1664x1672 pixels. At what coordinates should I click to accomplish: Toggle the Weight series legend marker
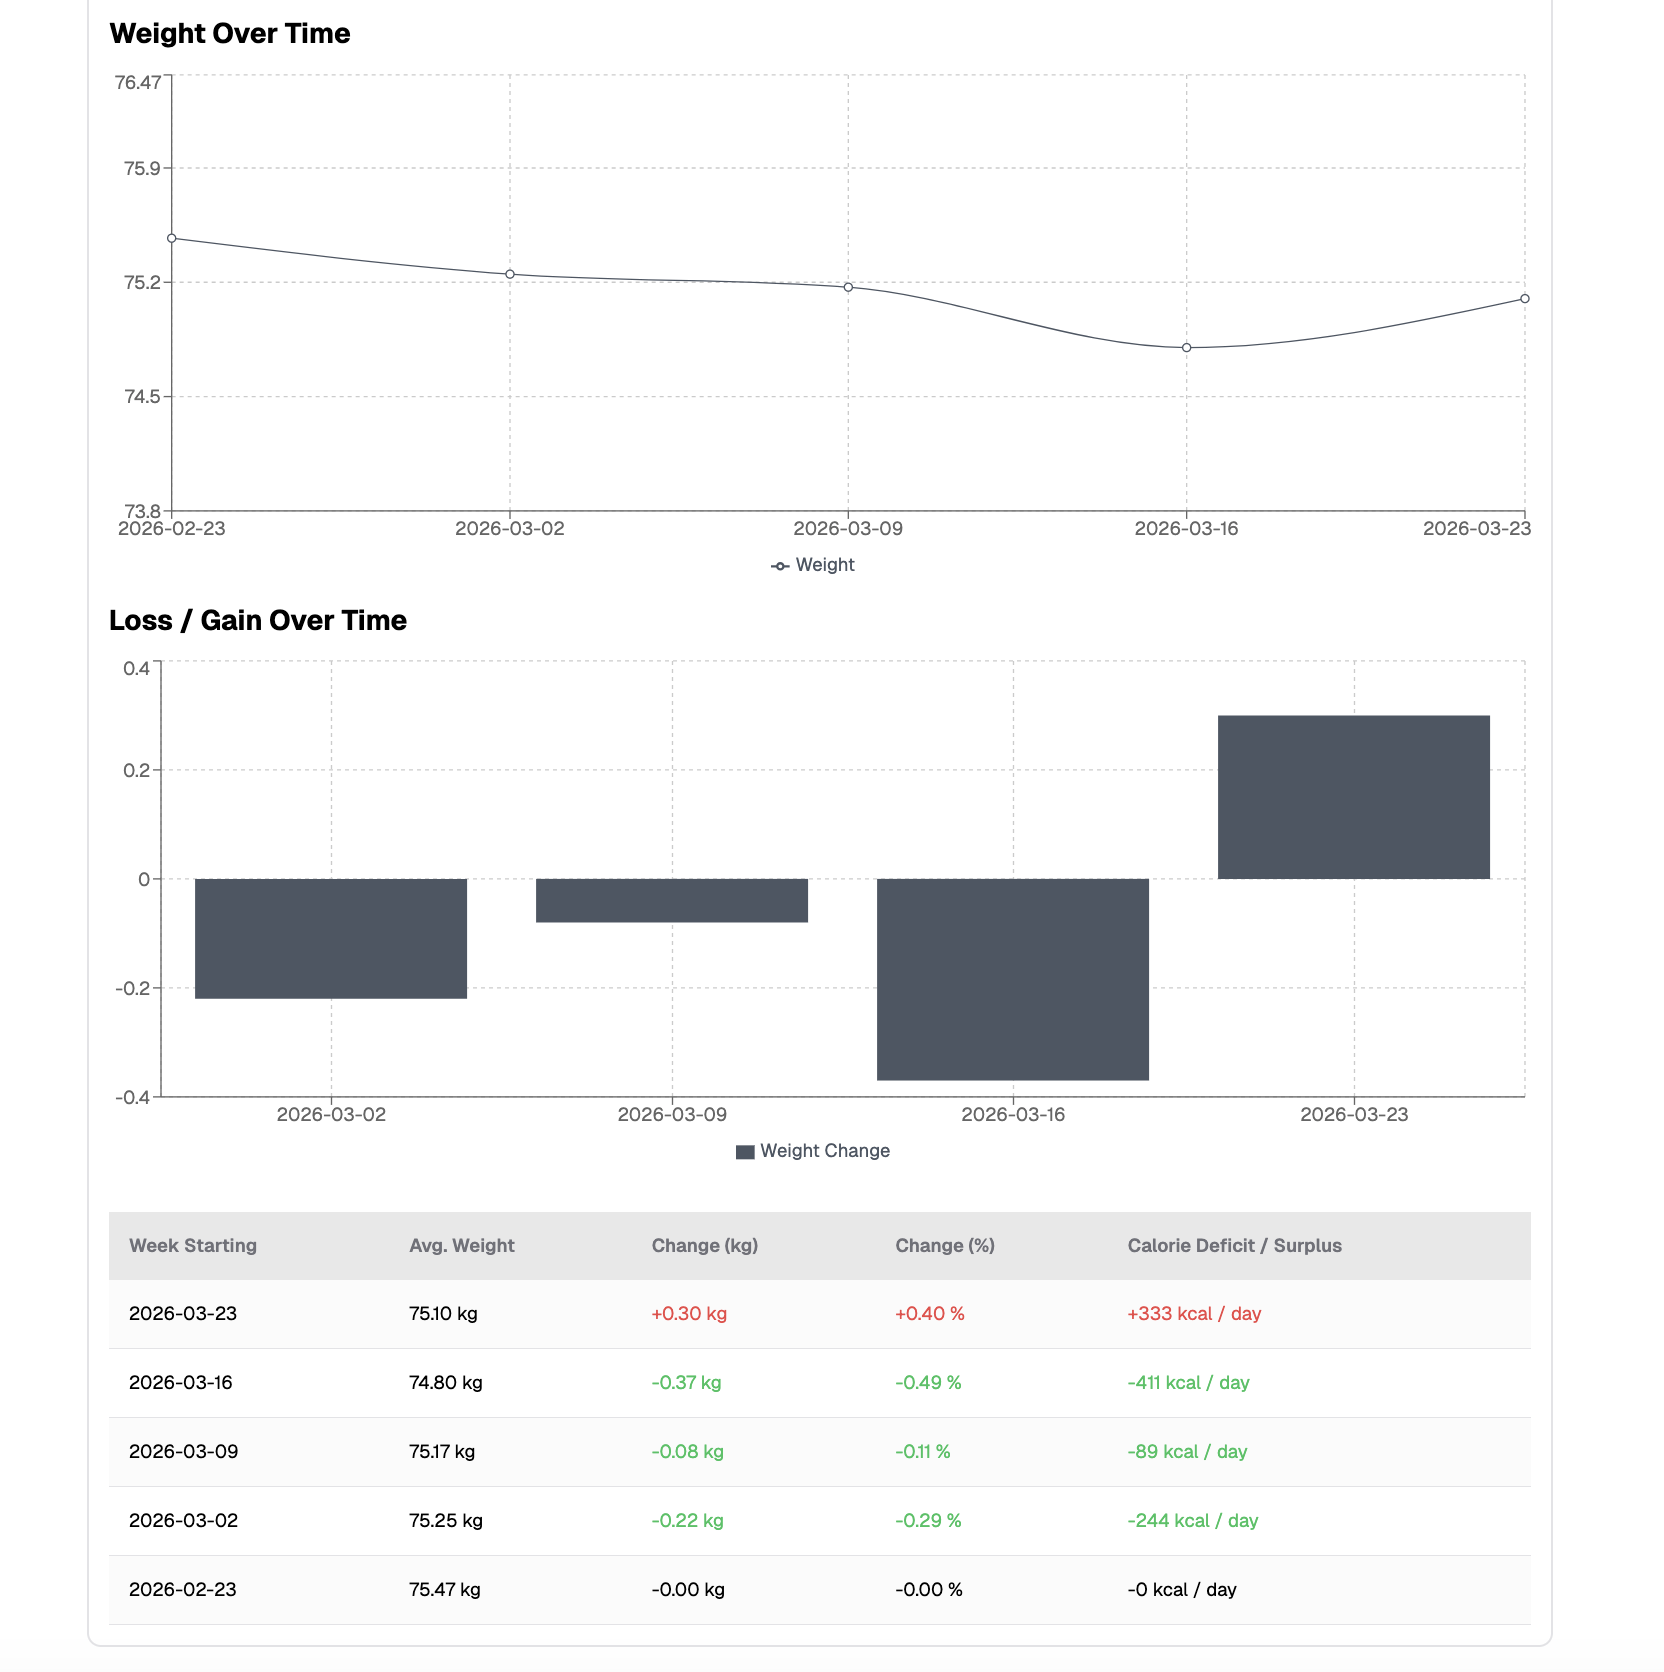(780, 564)
